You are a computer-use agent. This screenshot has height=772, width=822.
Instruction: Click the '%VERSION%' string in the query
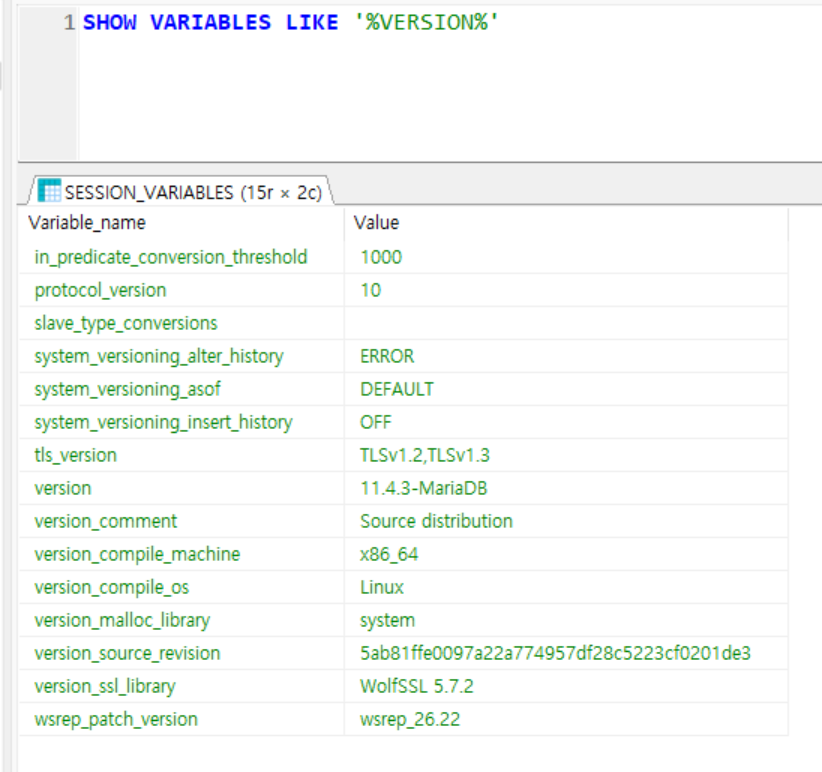tap(427, 23)
